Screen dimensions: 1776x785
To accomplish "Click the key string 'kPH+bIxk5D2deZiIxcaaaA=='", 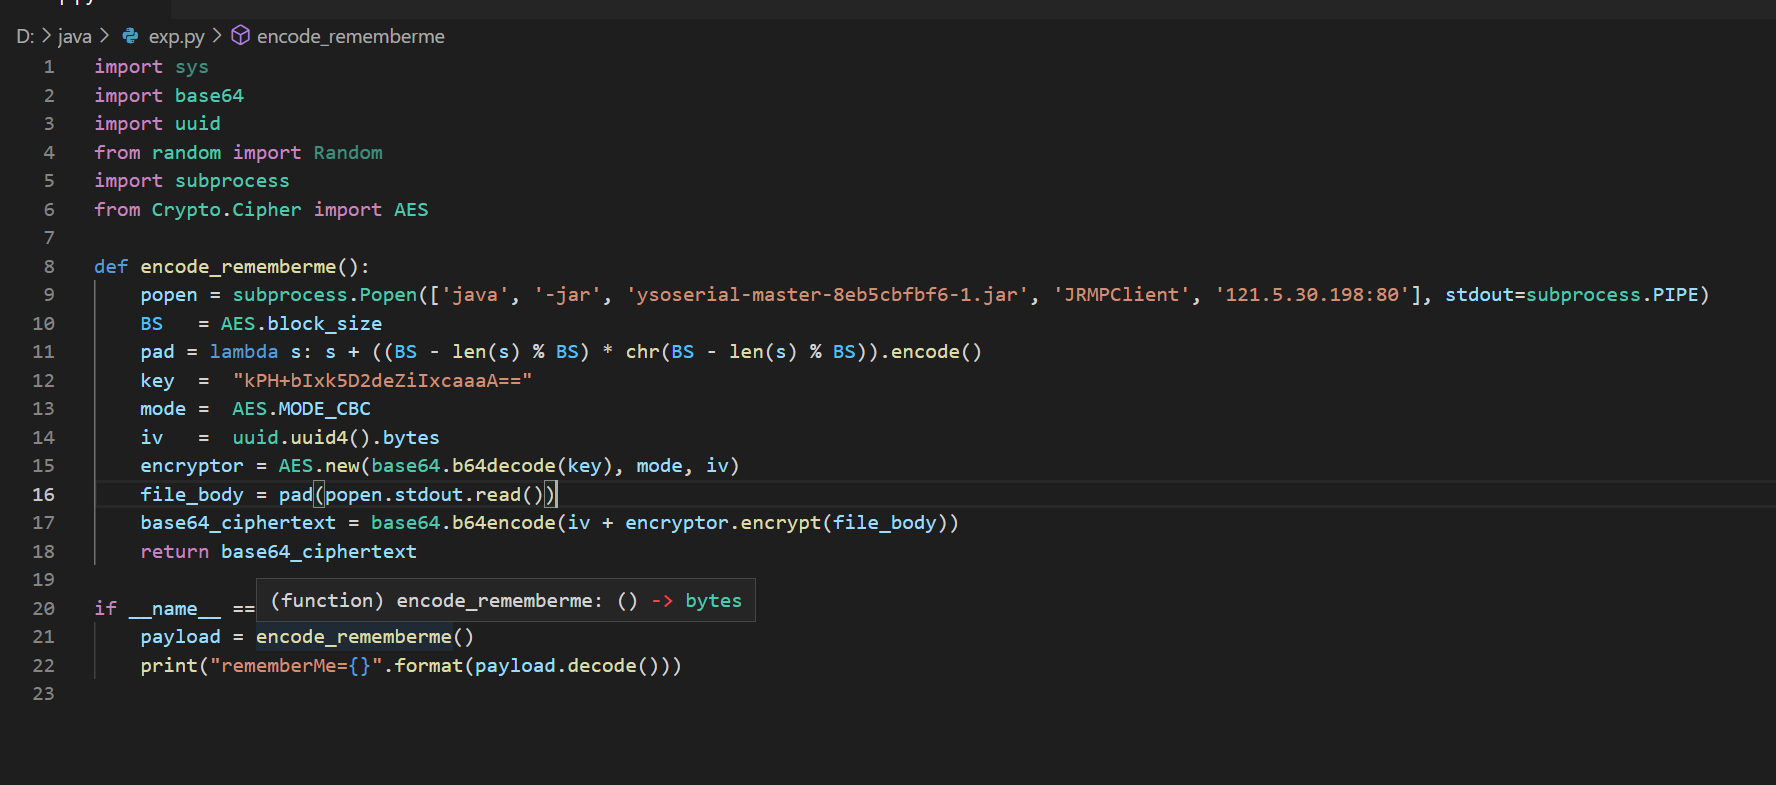I will 382,381.
